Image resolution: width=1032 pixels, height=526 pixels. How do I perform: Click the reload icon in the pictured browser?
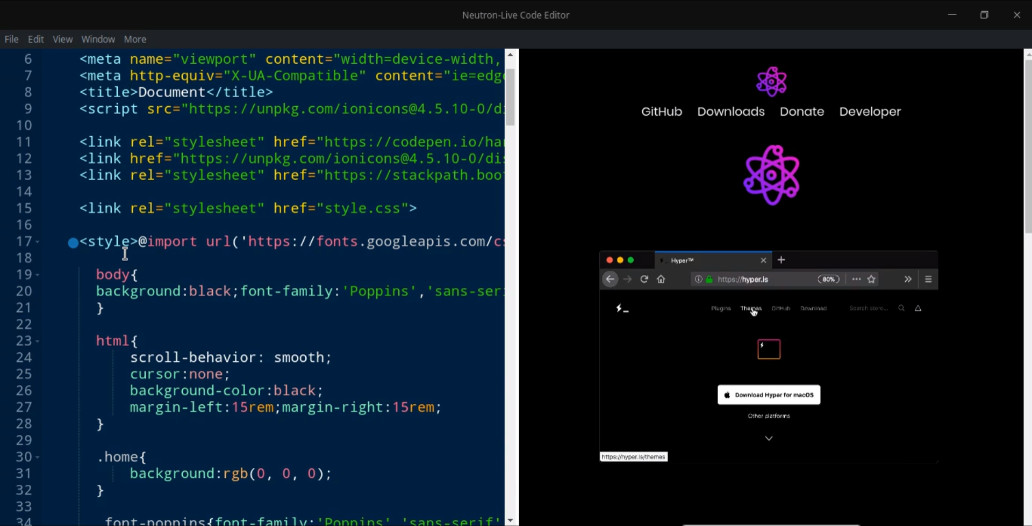click(x=644, y=279)
